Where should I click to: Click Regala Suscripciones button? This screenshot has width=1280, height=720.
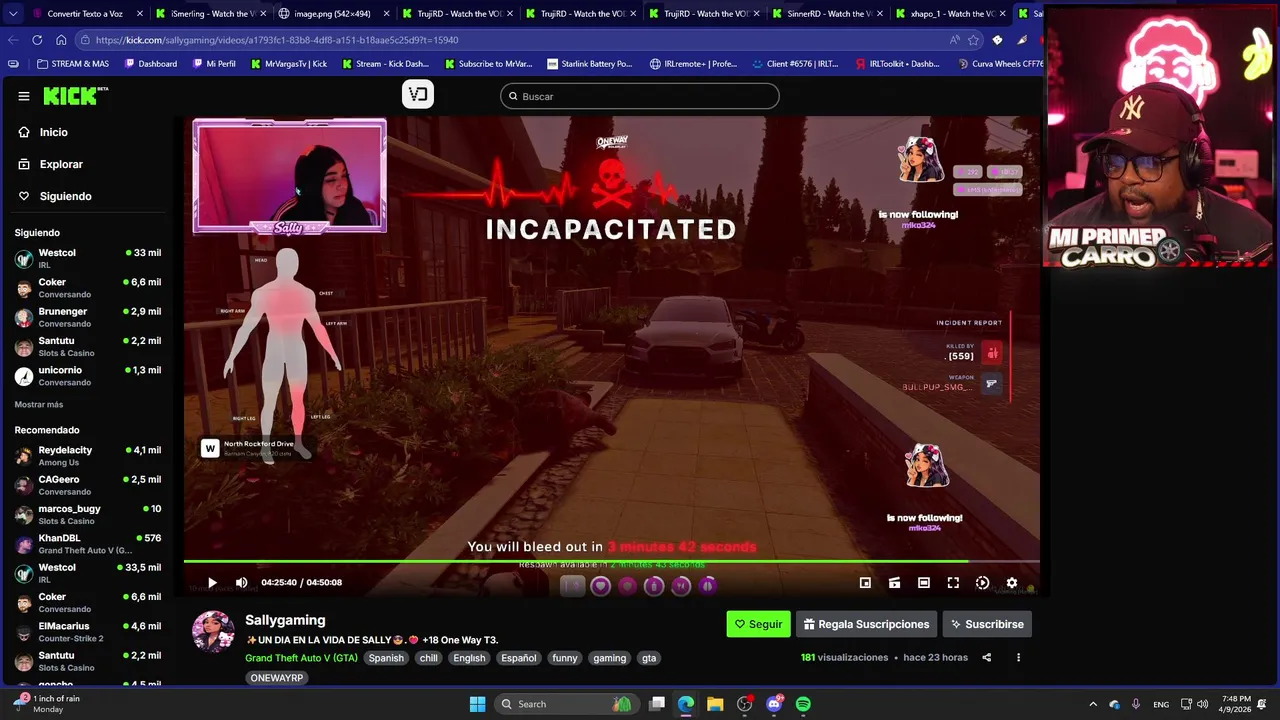coord(866,624)
